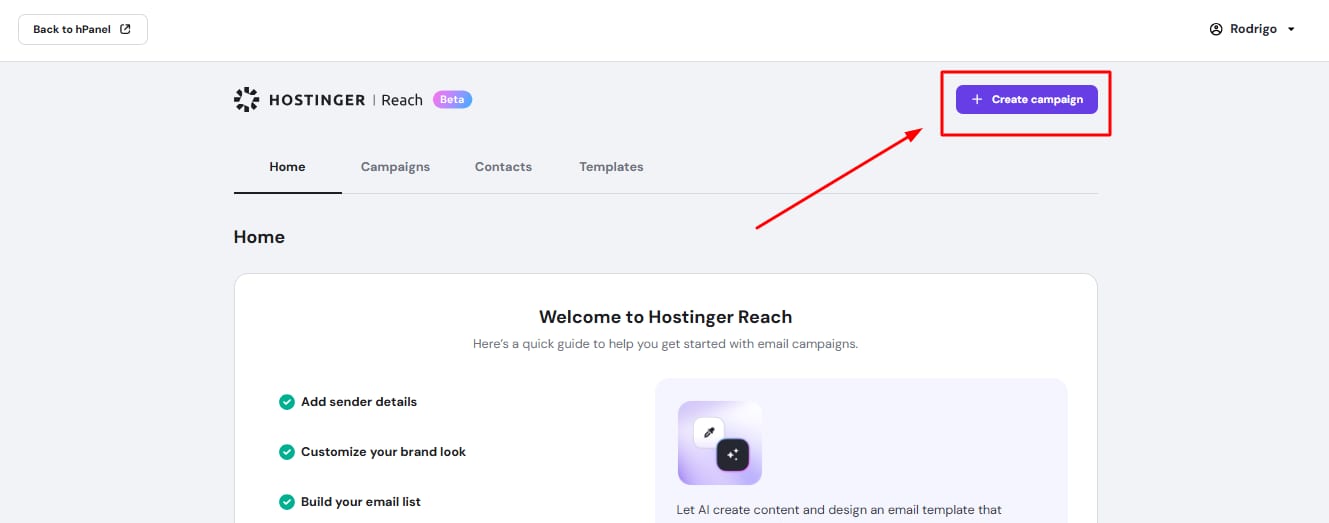The height and width of the screenshot is (523, 1329).
Task: Click the Back to hPanel button
Action: click(82, 29)
